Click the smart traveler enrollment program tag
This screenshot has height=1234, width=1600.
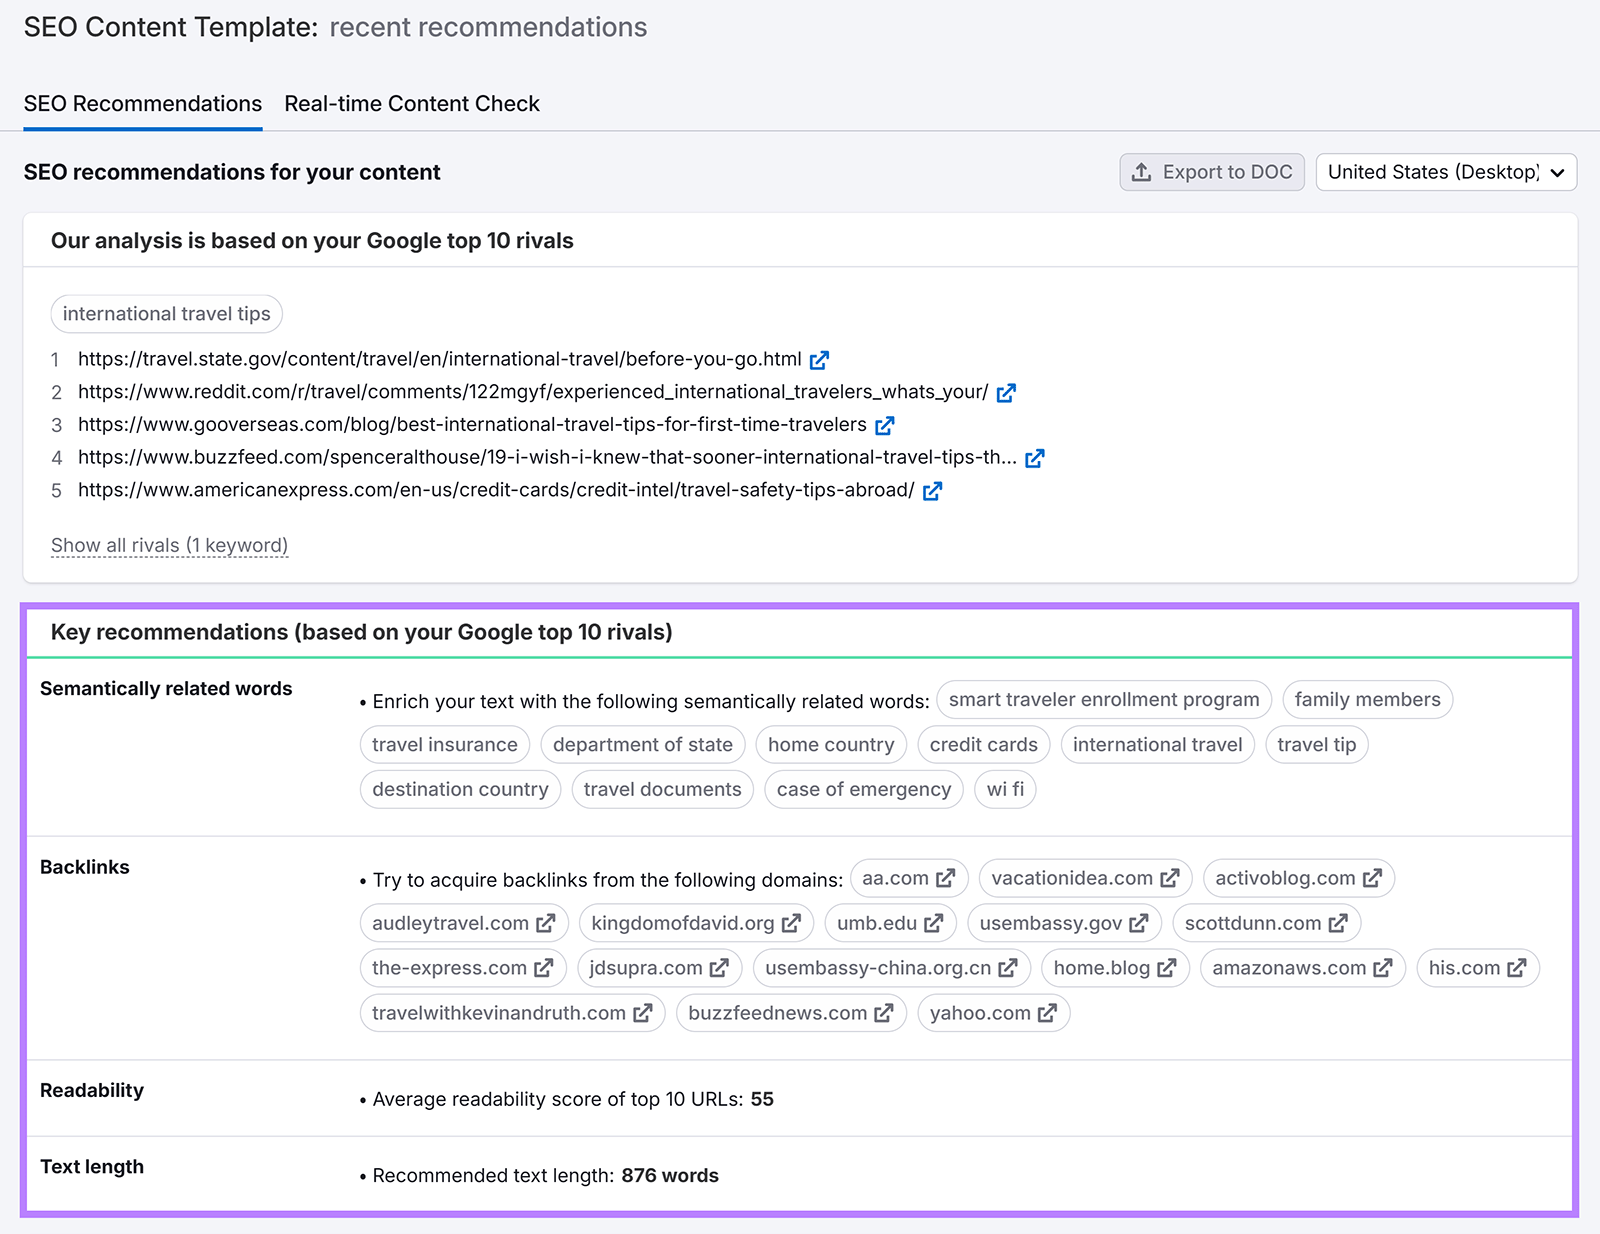click(1103, 700)
